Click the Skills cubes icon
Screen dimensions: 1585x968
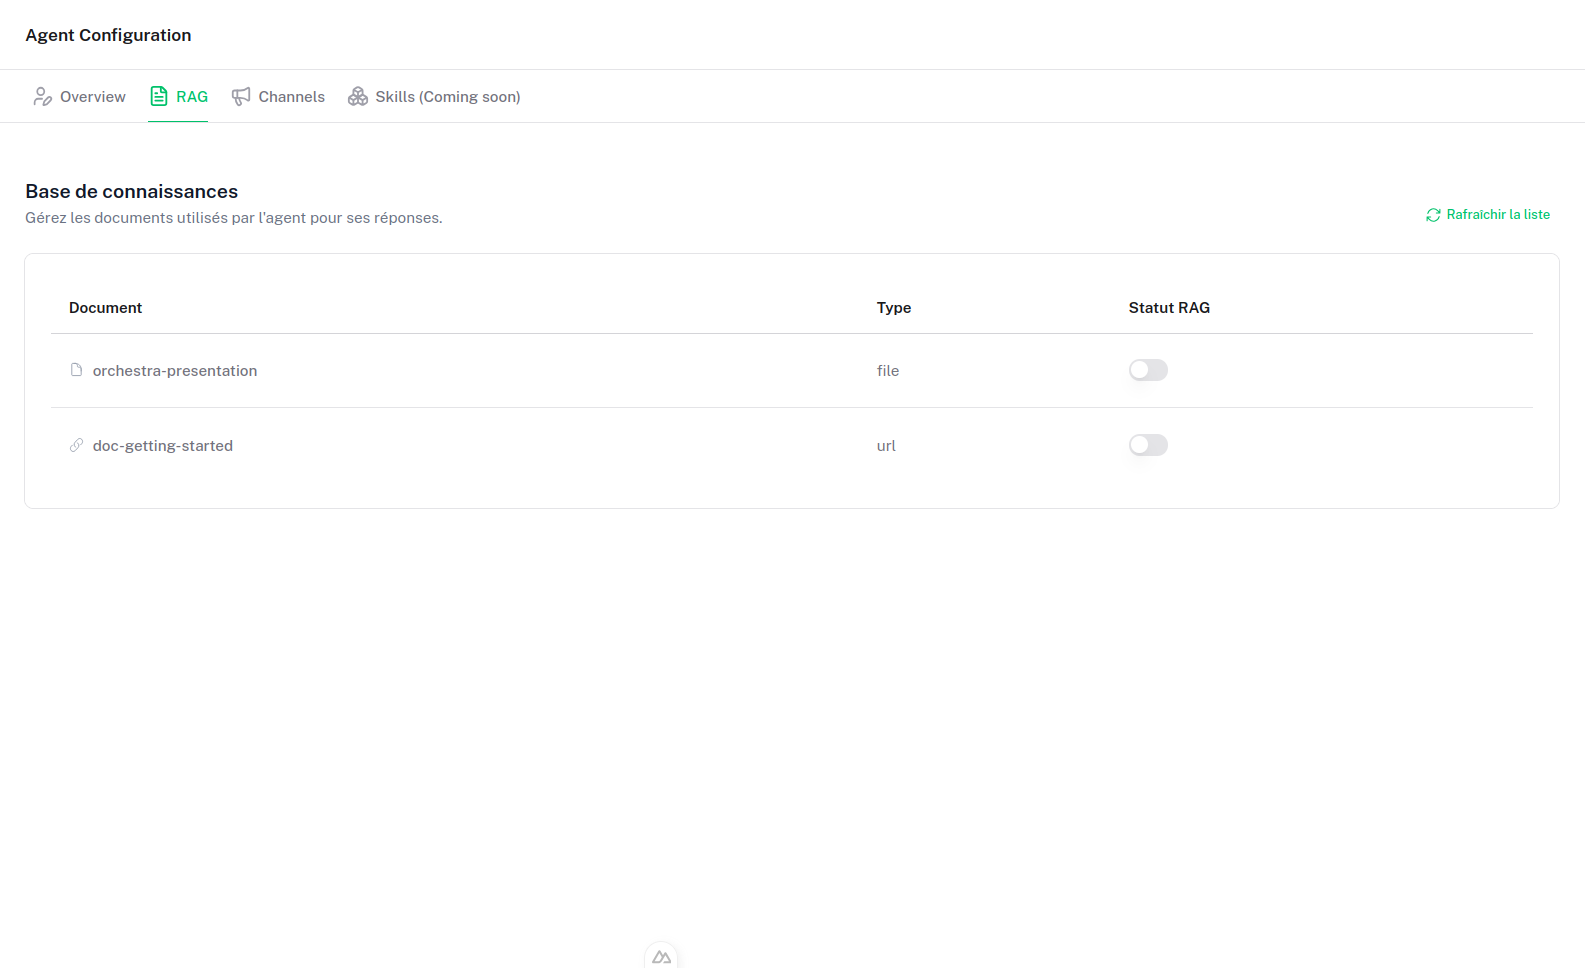pos(358,96)
